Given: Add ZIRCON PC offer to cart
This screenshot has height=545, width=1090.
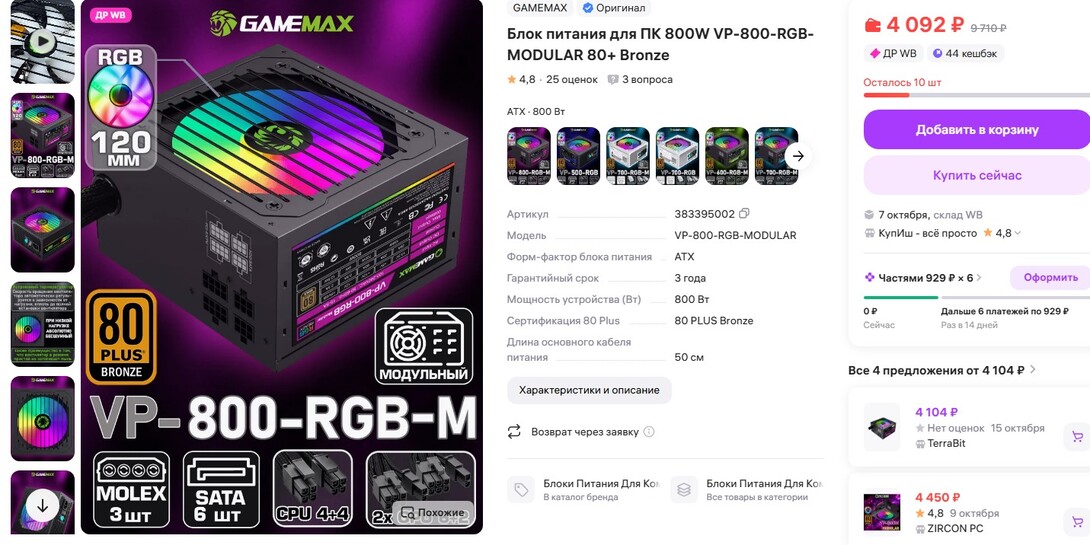Looking at the screenshot, I should tap(1077, 521).
